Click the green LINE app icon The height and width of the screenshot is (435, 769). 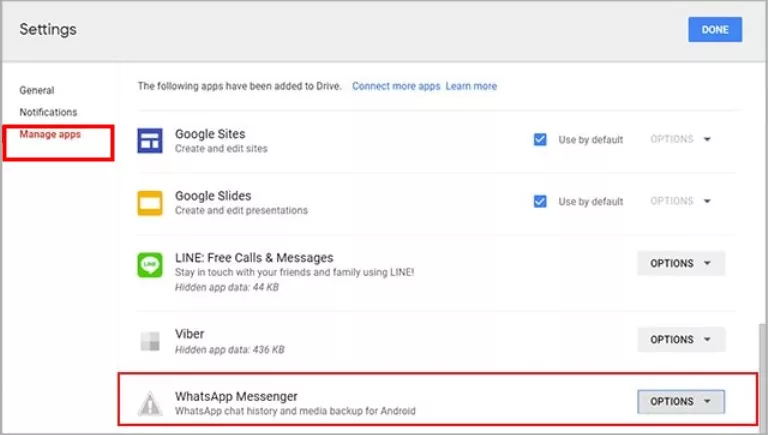tap(150, 264)
